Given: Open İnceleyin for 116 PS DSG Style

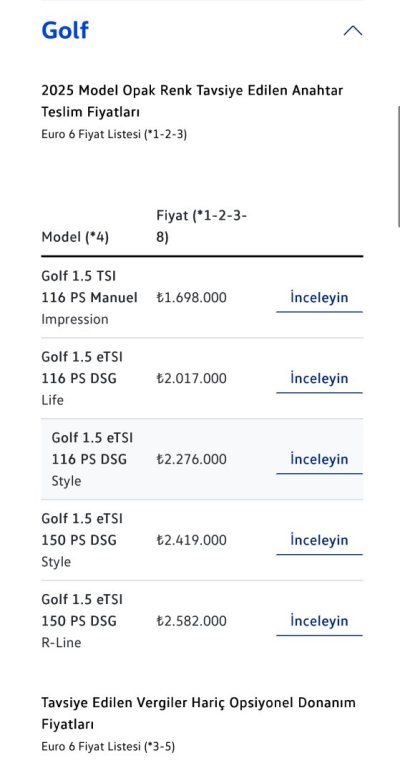Looking at the screenshot, I should (319, 459).
